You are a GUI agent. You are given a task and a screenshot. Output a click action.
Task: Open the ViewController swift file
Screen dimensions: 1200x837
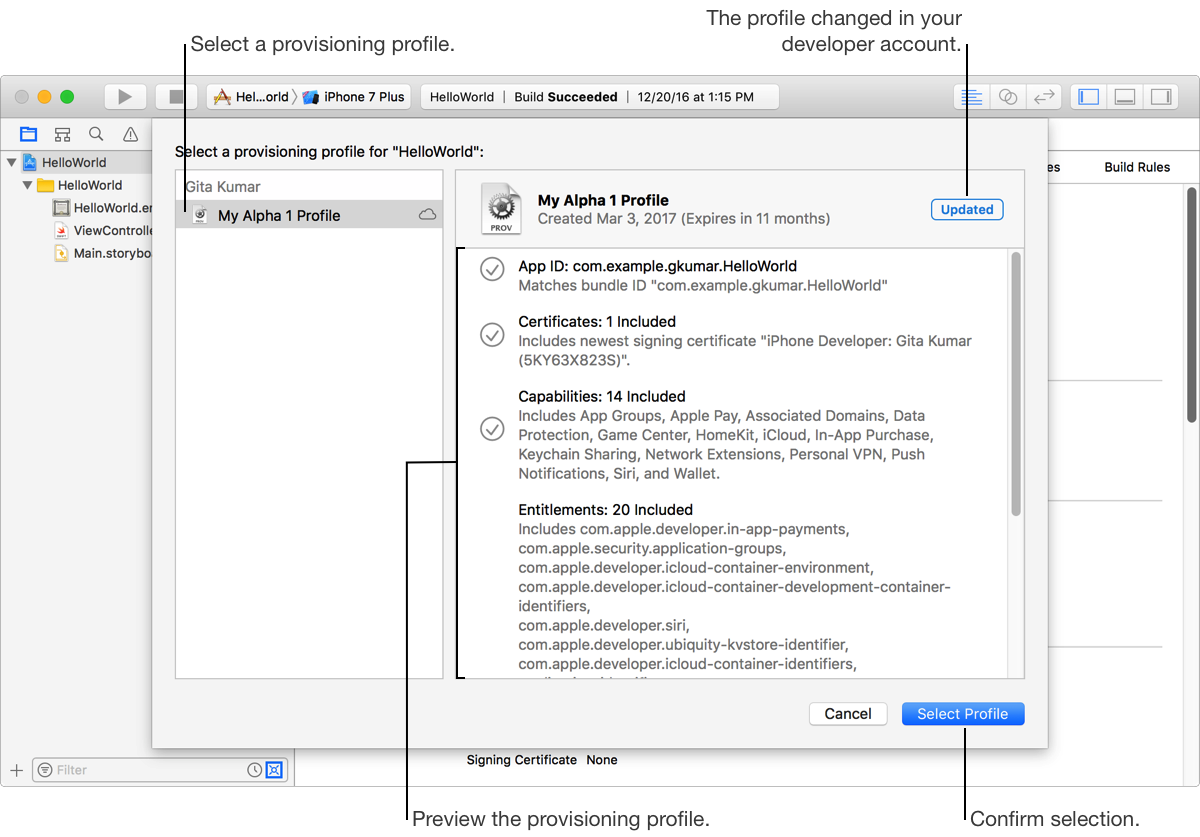(x=102, y=230)
